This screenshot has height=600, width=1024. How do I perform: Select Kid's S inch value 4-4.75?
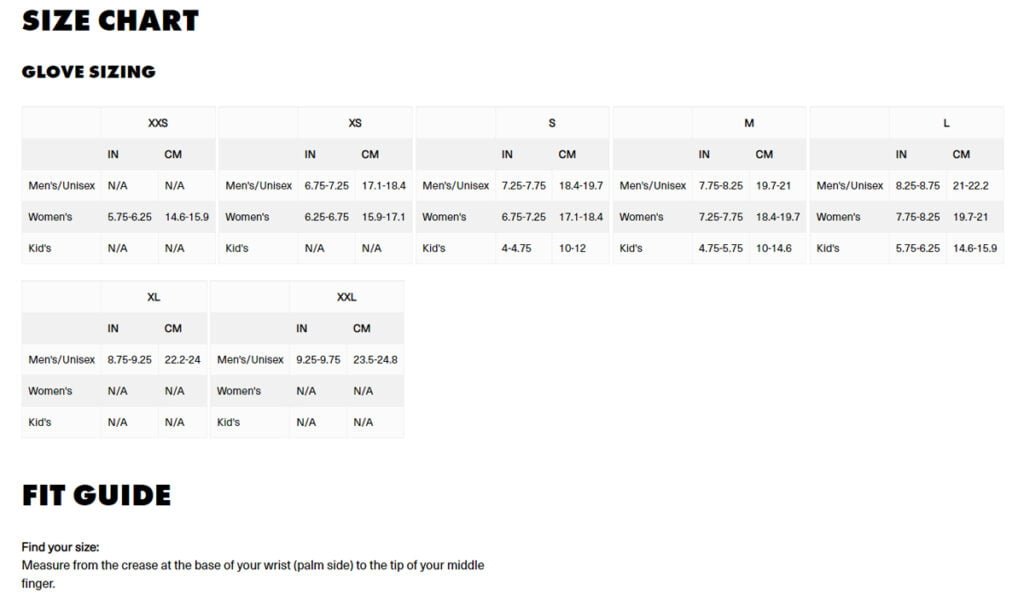(517, 248)
